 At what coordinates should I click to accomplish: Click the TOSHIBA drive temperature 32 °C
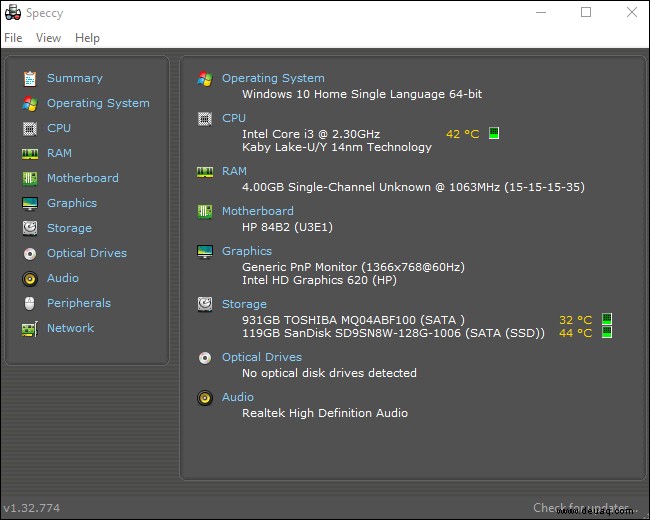tap(576, 320)
